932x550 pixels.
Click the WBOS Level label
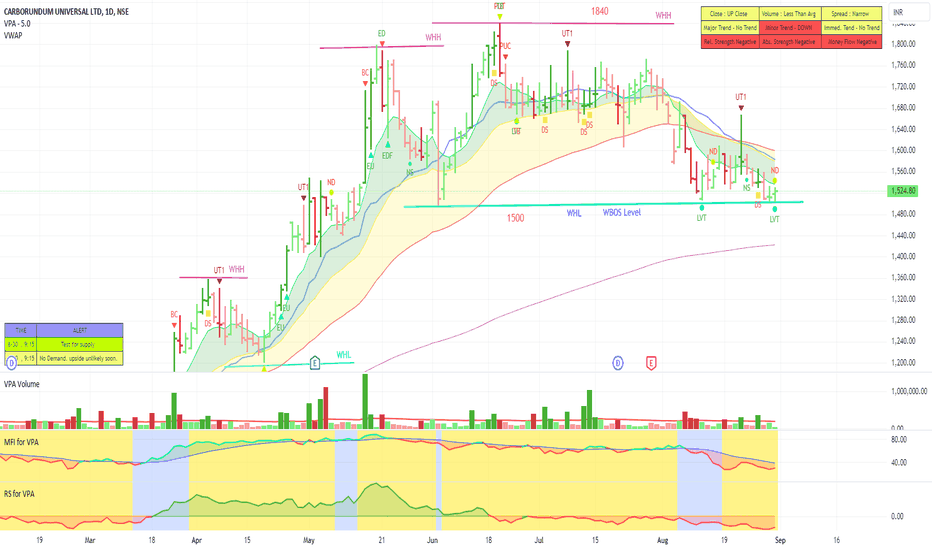coord(622,212)
